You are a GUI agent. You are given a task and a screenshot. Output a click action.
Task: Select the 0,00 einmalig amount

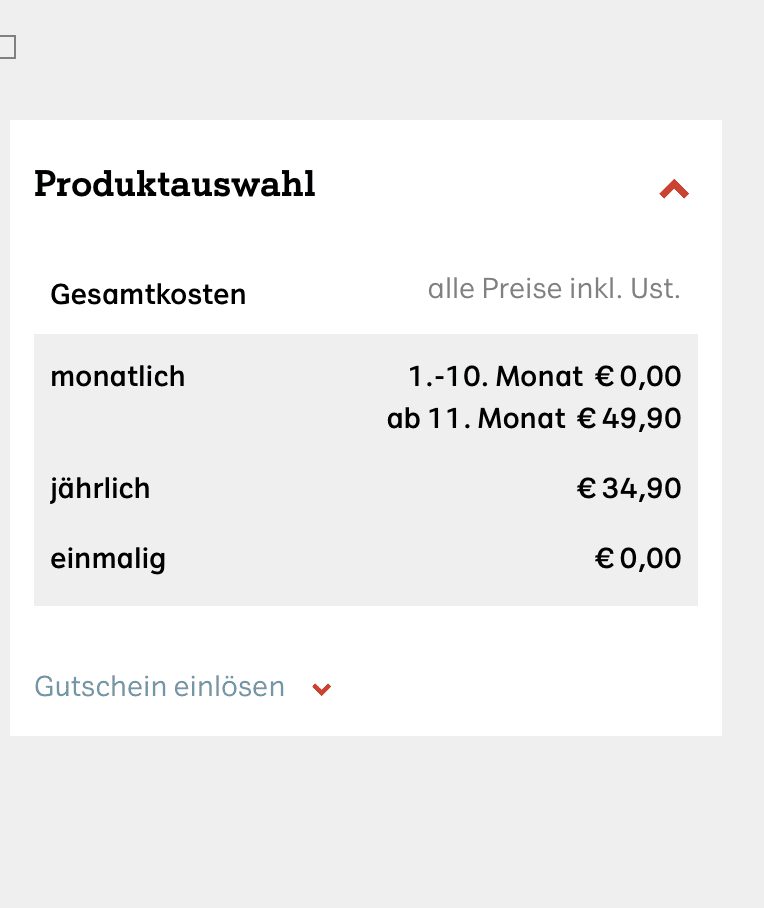(x=651, y=558)
